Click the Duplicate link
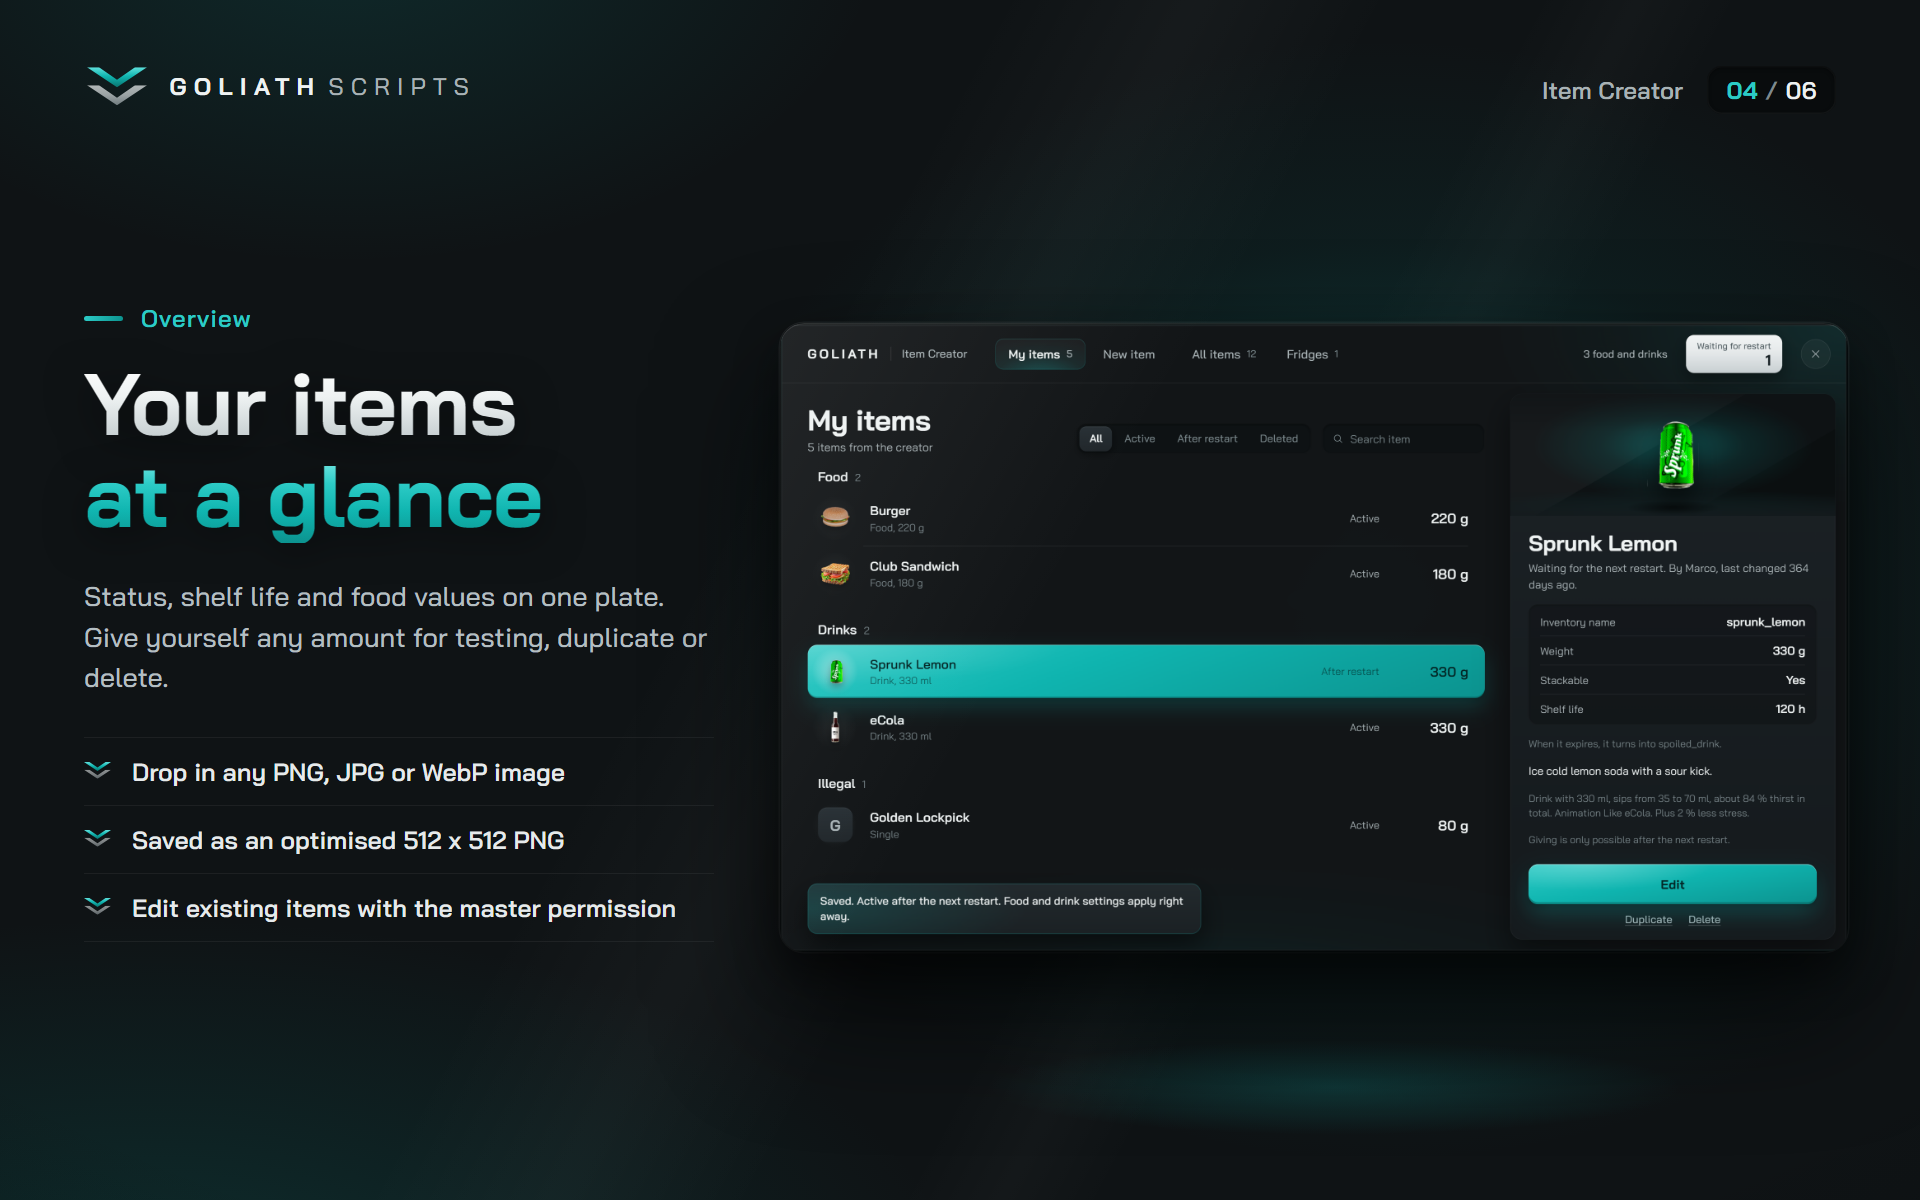 coord(1648,920)
